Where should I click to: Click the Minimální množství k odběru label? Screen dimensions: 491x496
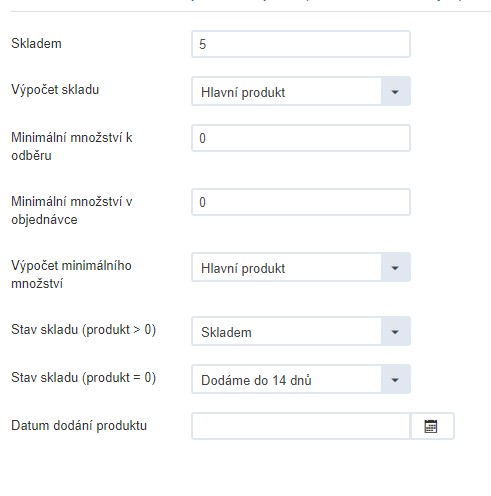[72, 146]
